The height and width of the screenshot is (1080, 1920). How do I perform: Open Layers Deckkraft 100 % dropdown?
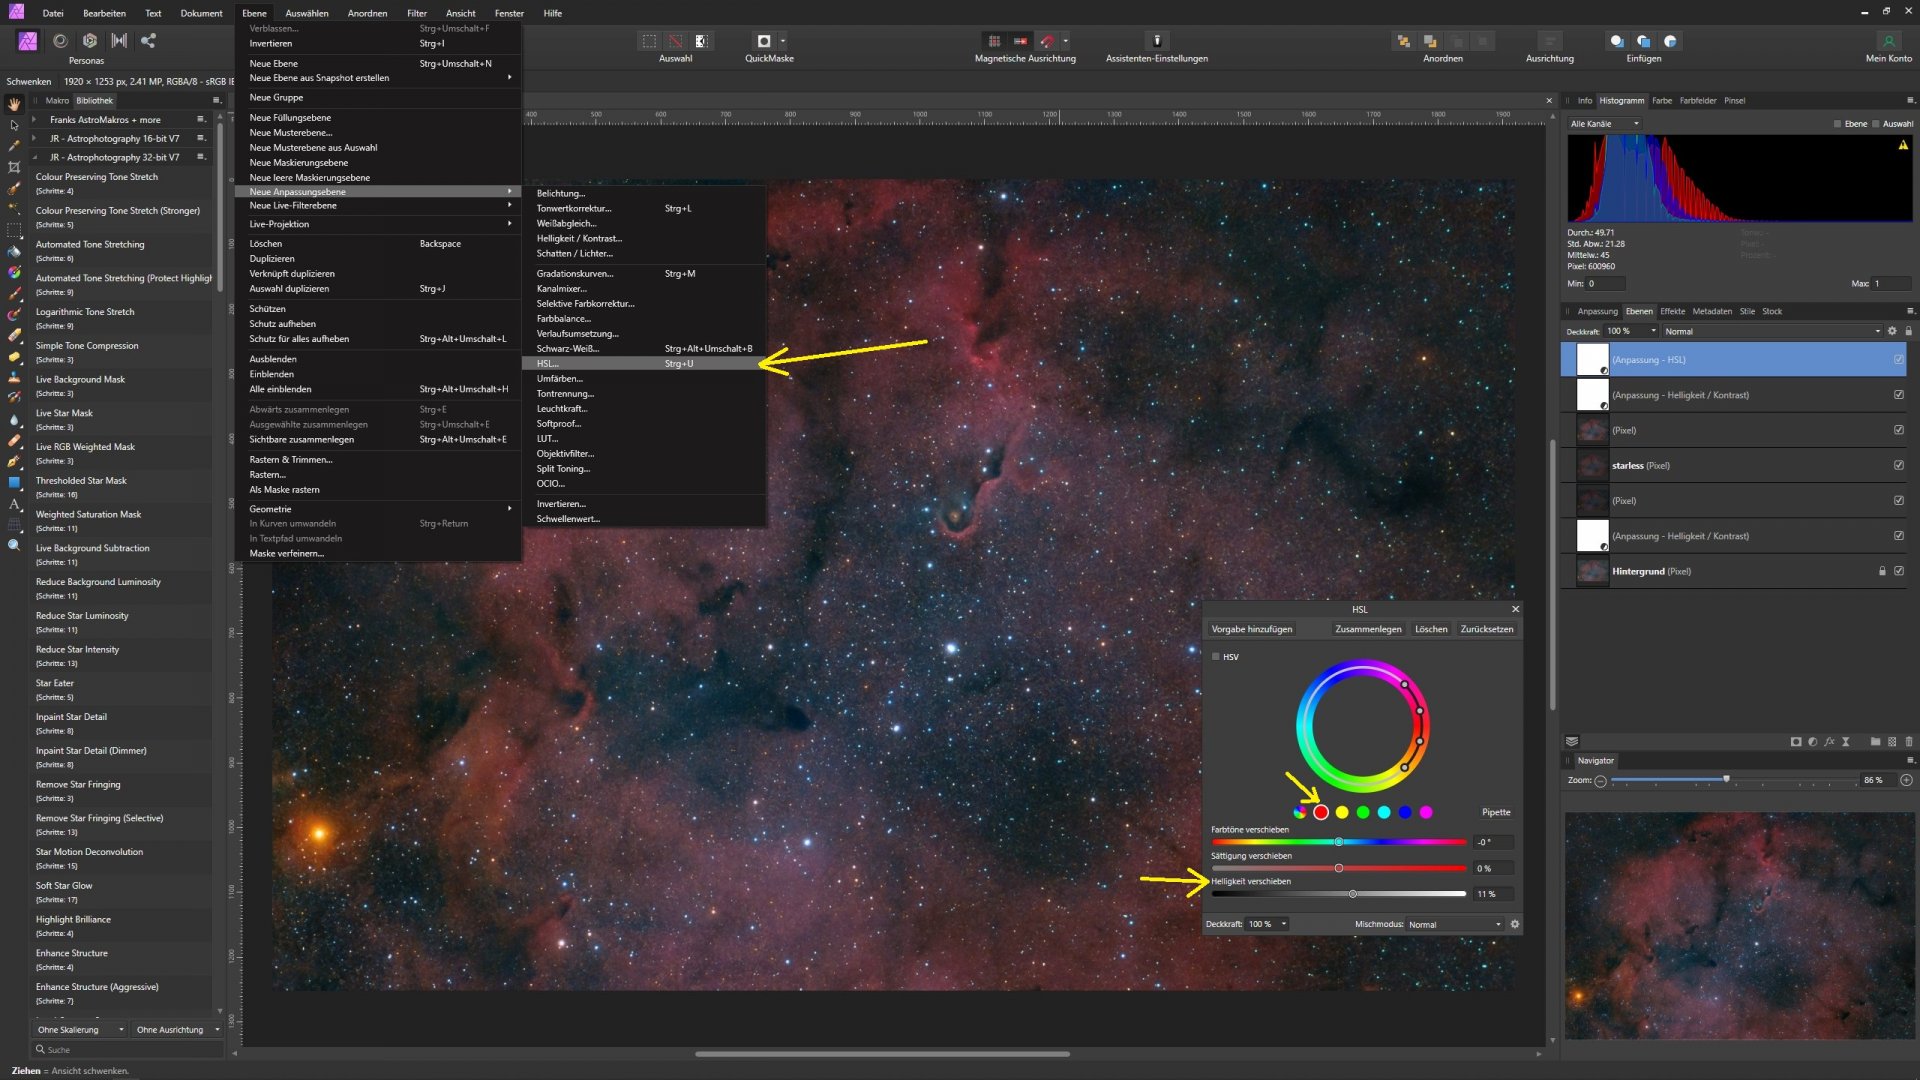(x=1631, y=331)
